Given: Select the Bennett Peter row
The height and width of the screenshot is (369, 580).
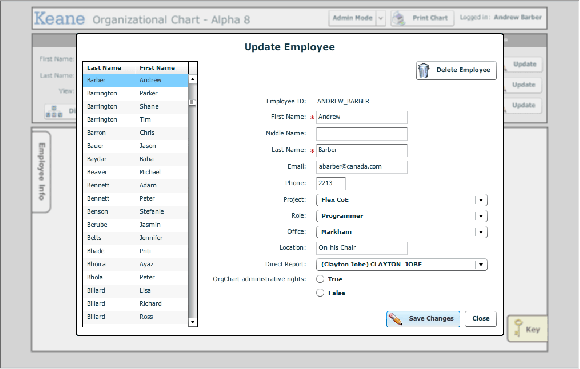Looking at the screenshot, I should tap(136, 199).
